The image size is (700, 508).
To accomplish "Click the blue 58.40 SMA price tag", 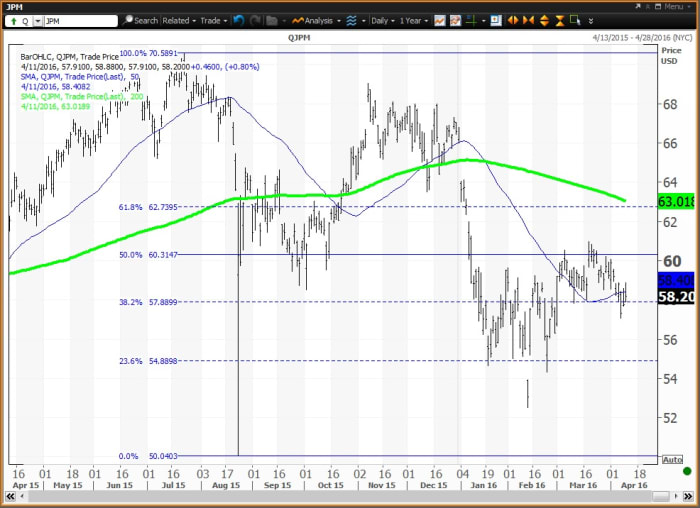I will [676, 280].
